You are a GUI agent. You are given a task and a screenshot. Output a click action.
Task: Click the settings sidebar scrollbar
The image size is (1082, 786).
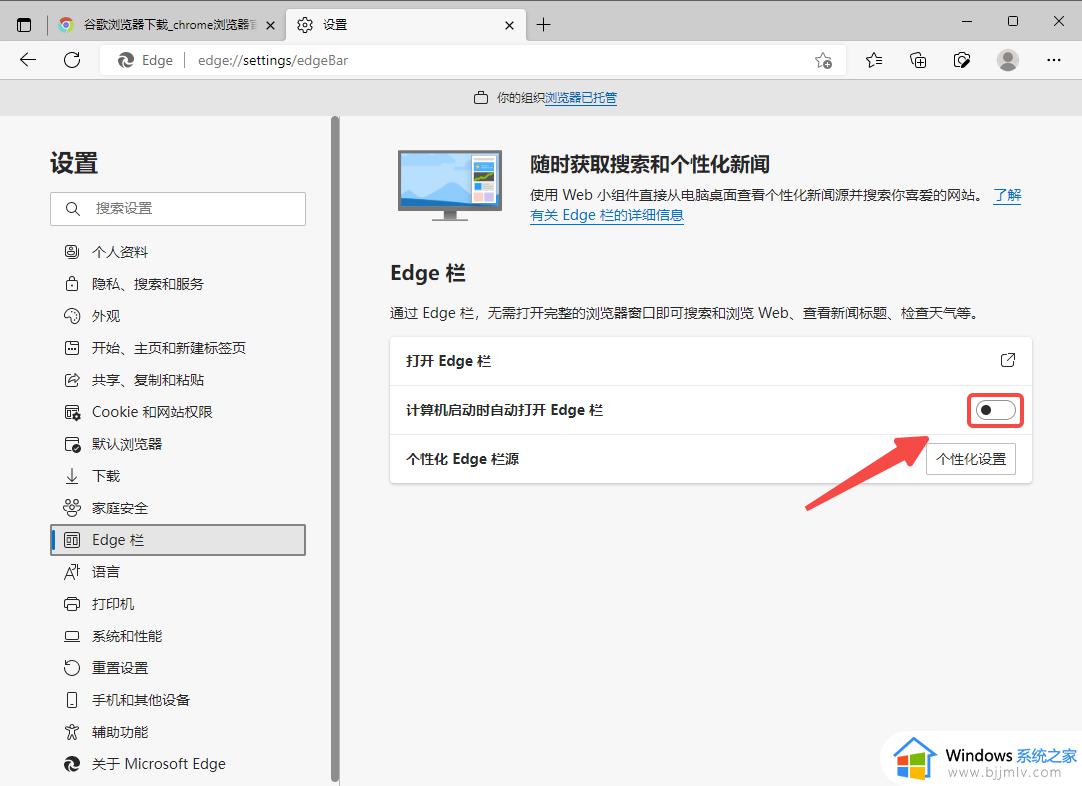[335, 449]
